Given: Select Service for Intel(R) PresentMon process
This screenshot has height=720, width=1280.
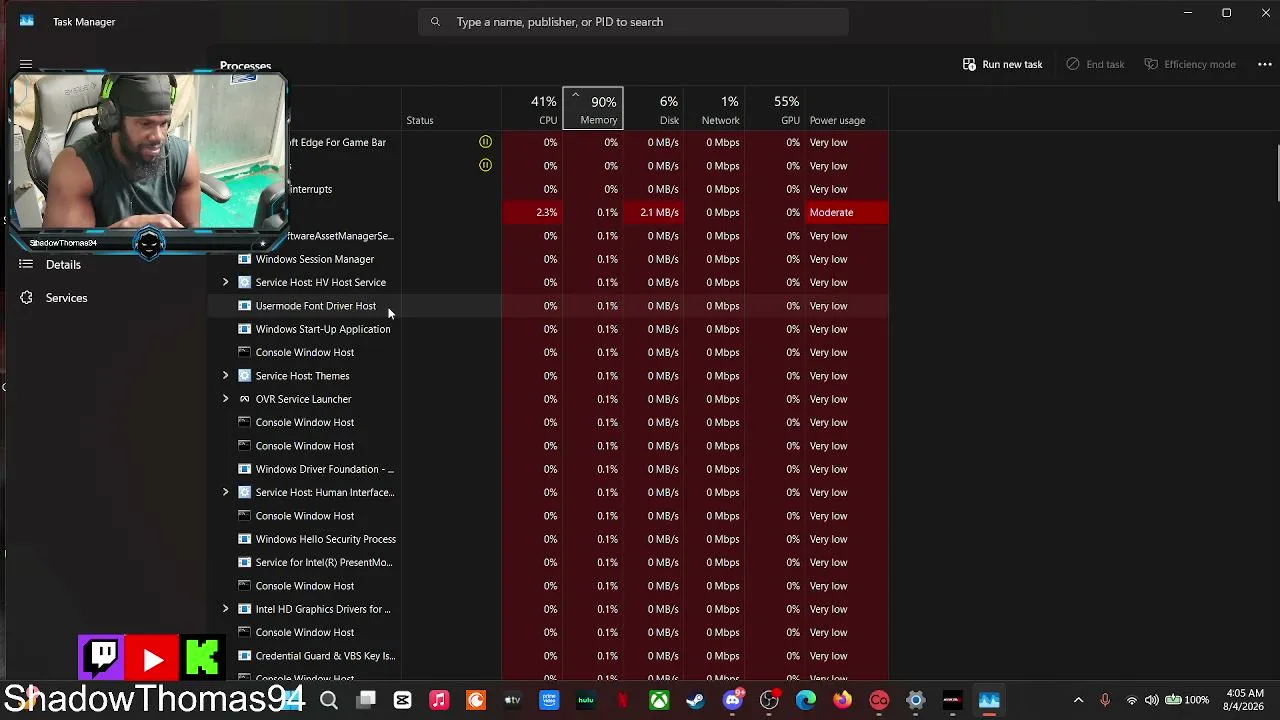Looking at the screenshot, I should 548,562.
